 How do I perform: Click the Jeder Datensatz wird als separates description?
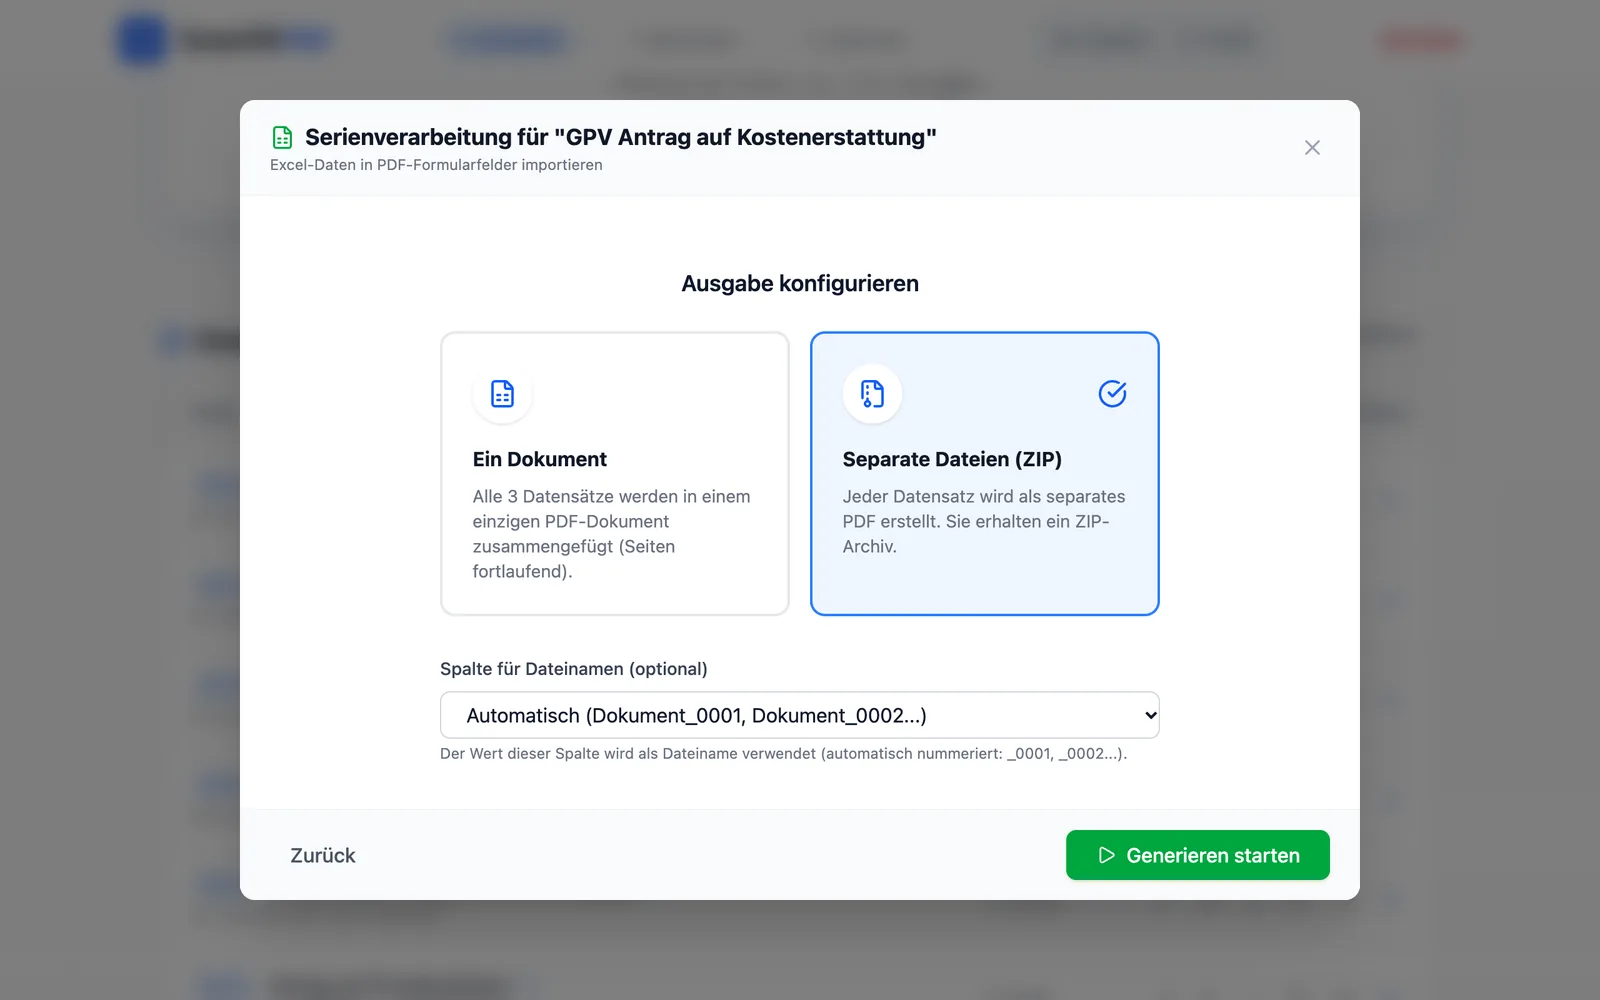(x=984, y=521)
